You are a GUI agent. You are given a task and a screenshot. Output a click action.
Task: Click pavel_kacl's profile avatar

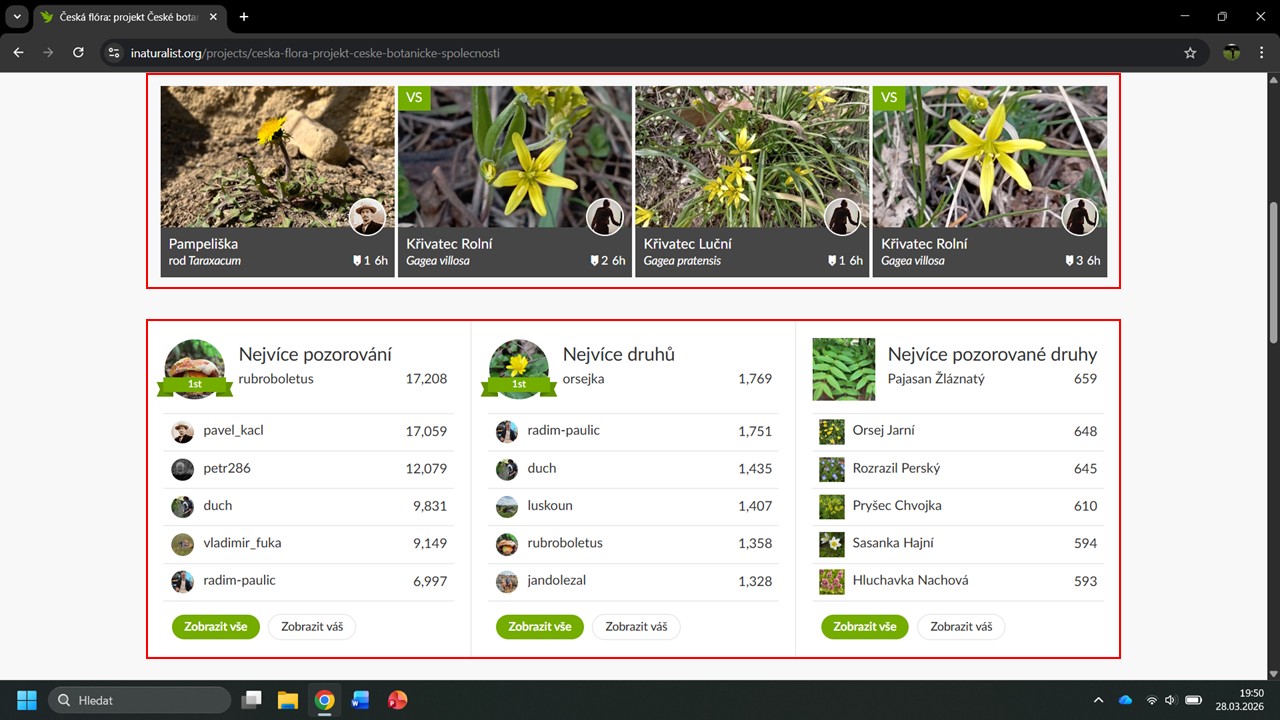pos(182,431)
